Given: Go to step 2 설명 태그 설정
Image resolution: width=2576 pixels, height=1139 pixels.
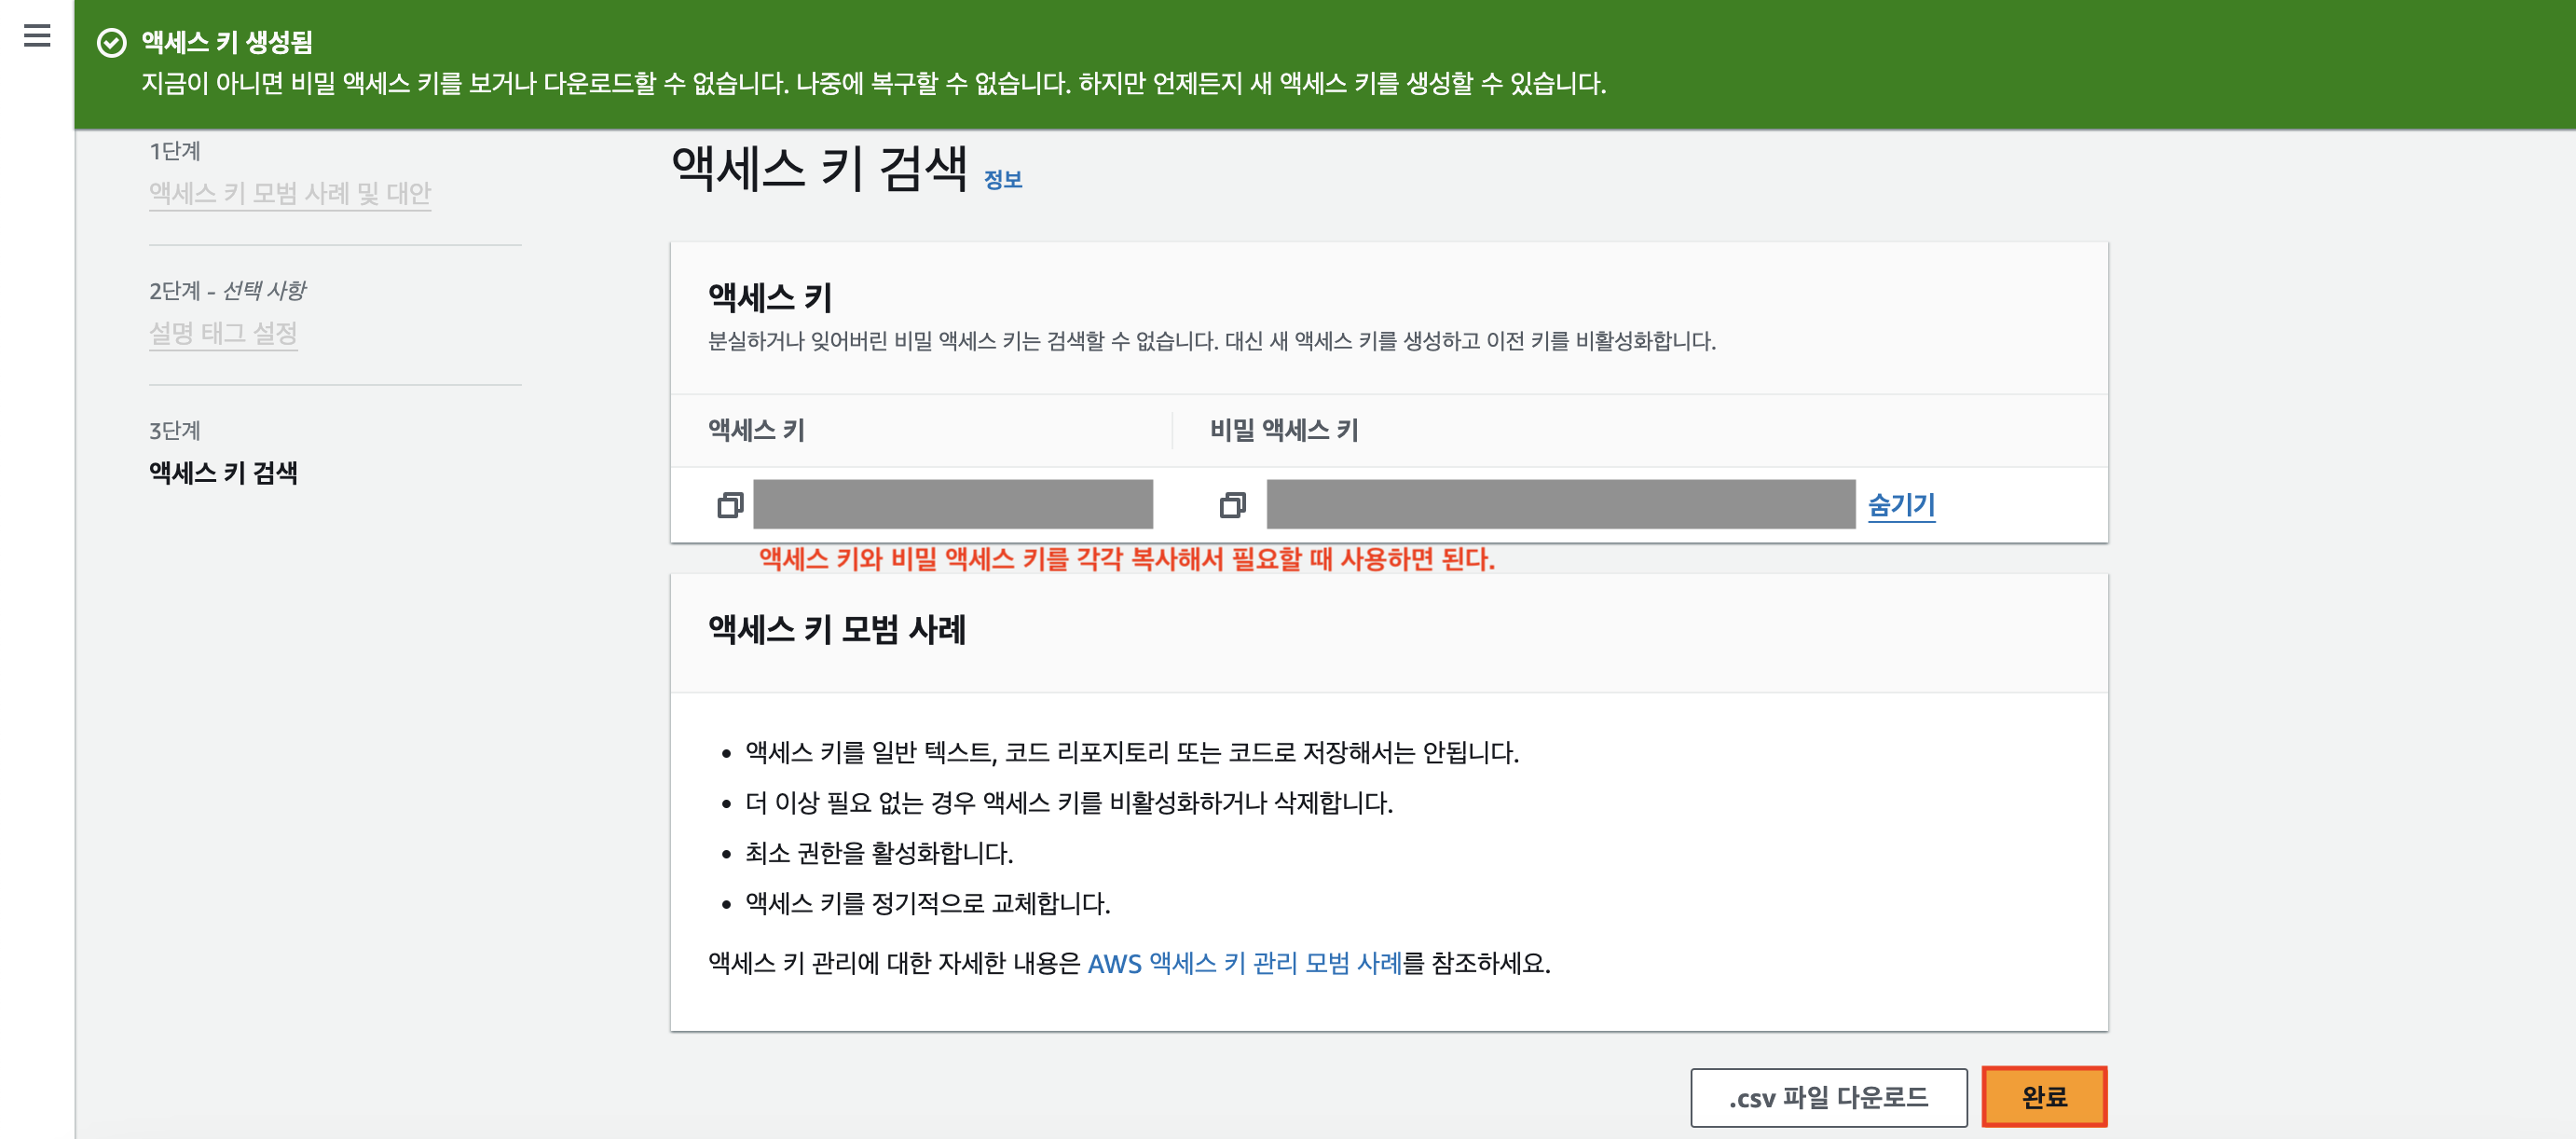Looking at the screenshot, I should [223, 333].
